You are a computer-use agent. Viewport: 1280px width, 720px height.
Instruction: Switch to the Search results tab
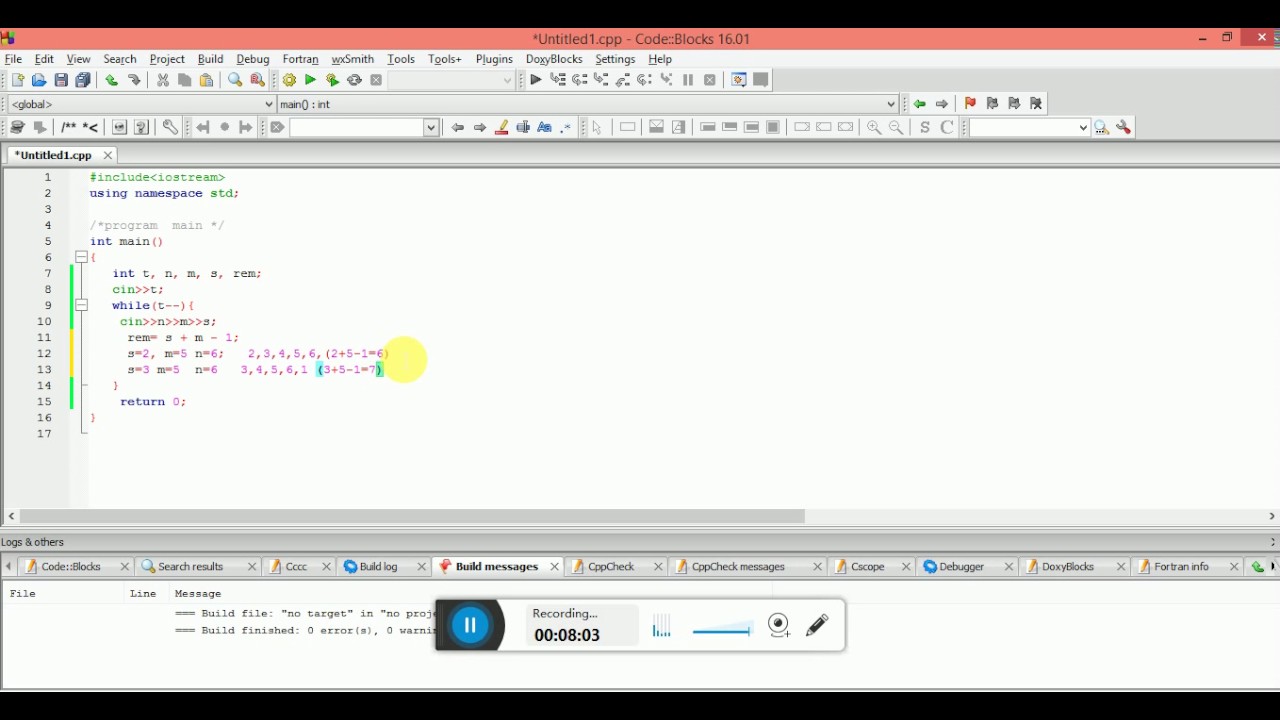tap(190, 566)
